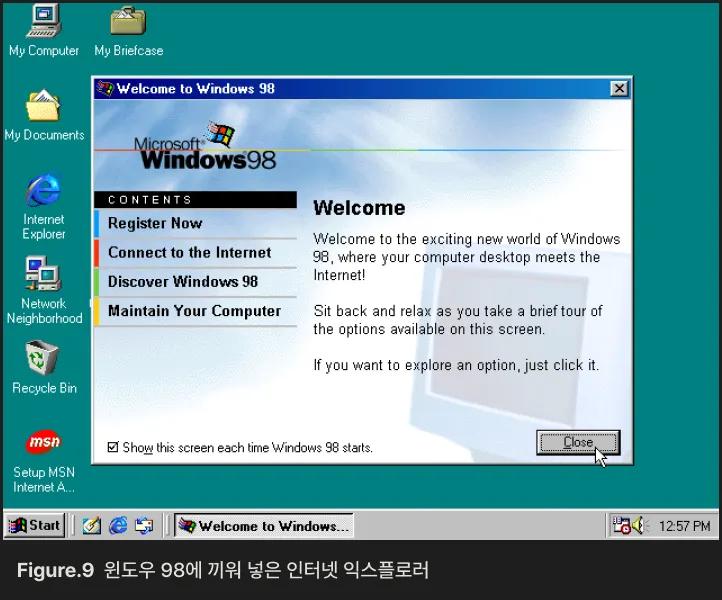722x600 pixels.
Task: Click the Welcome dialog title bar icon
Action: (x=105, y=88)
